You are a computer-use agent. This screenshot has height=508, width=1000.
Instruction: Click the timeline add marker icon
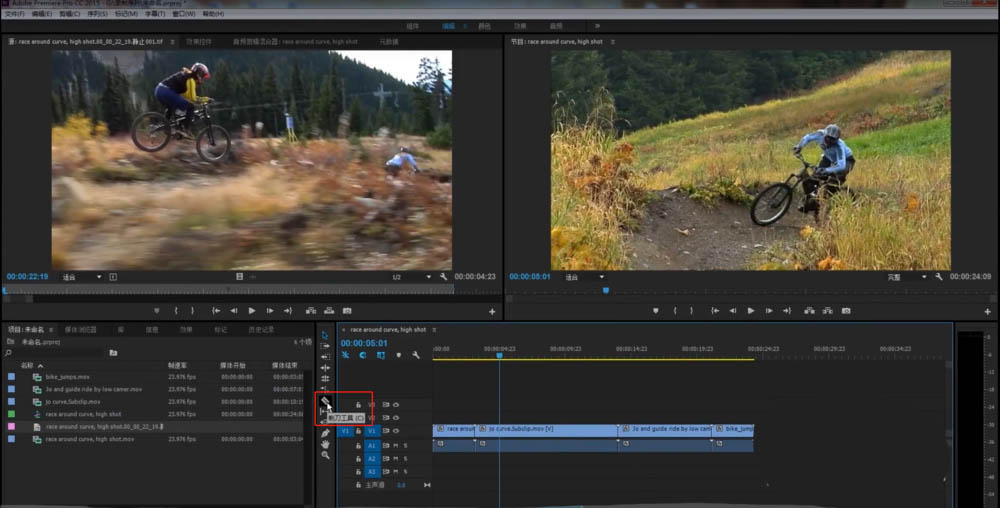point(398,355)
